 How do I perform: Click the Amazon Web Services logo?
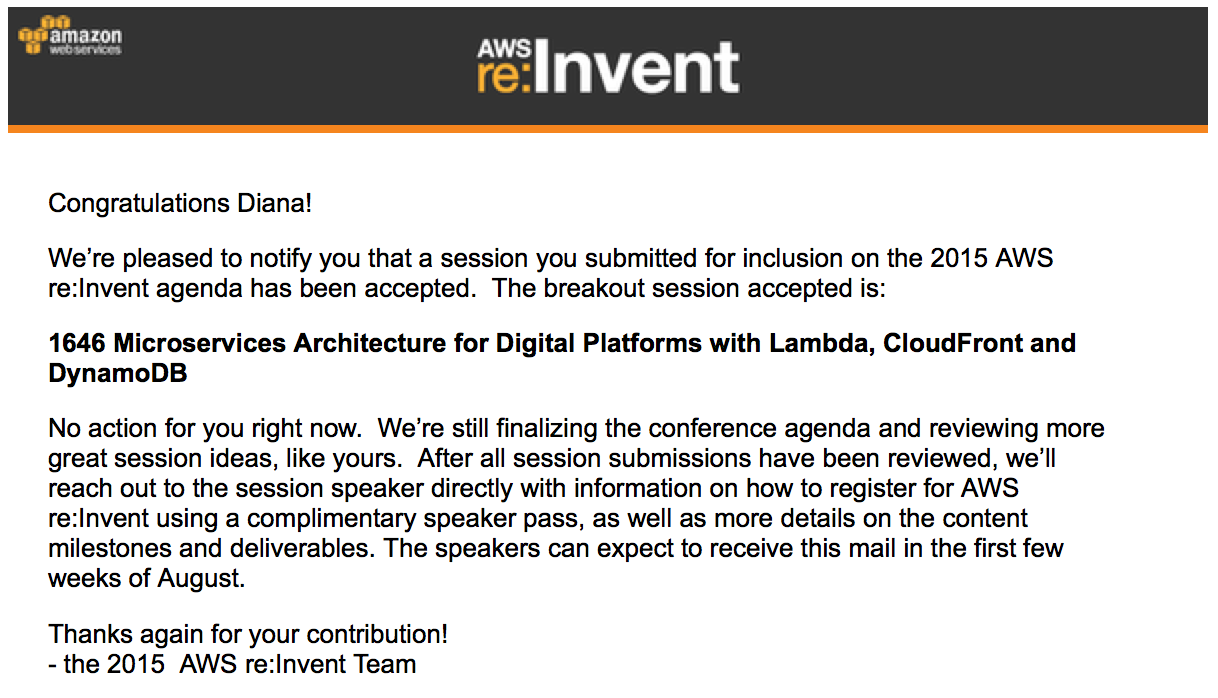(70, 36)
